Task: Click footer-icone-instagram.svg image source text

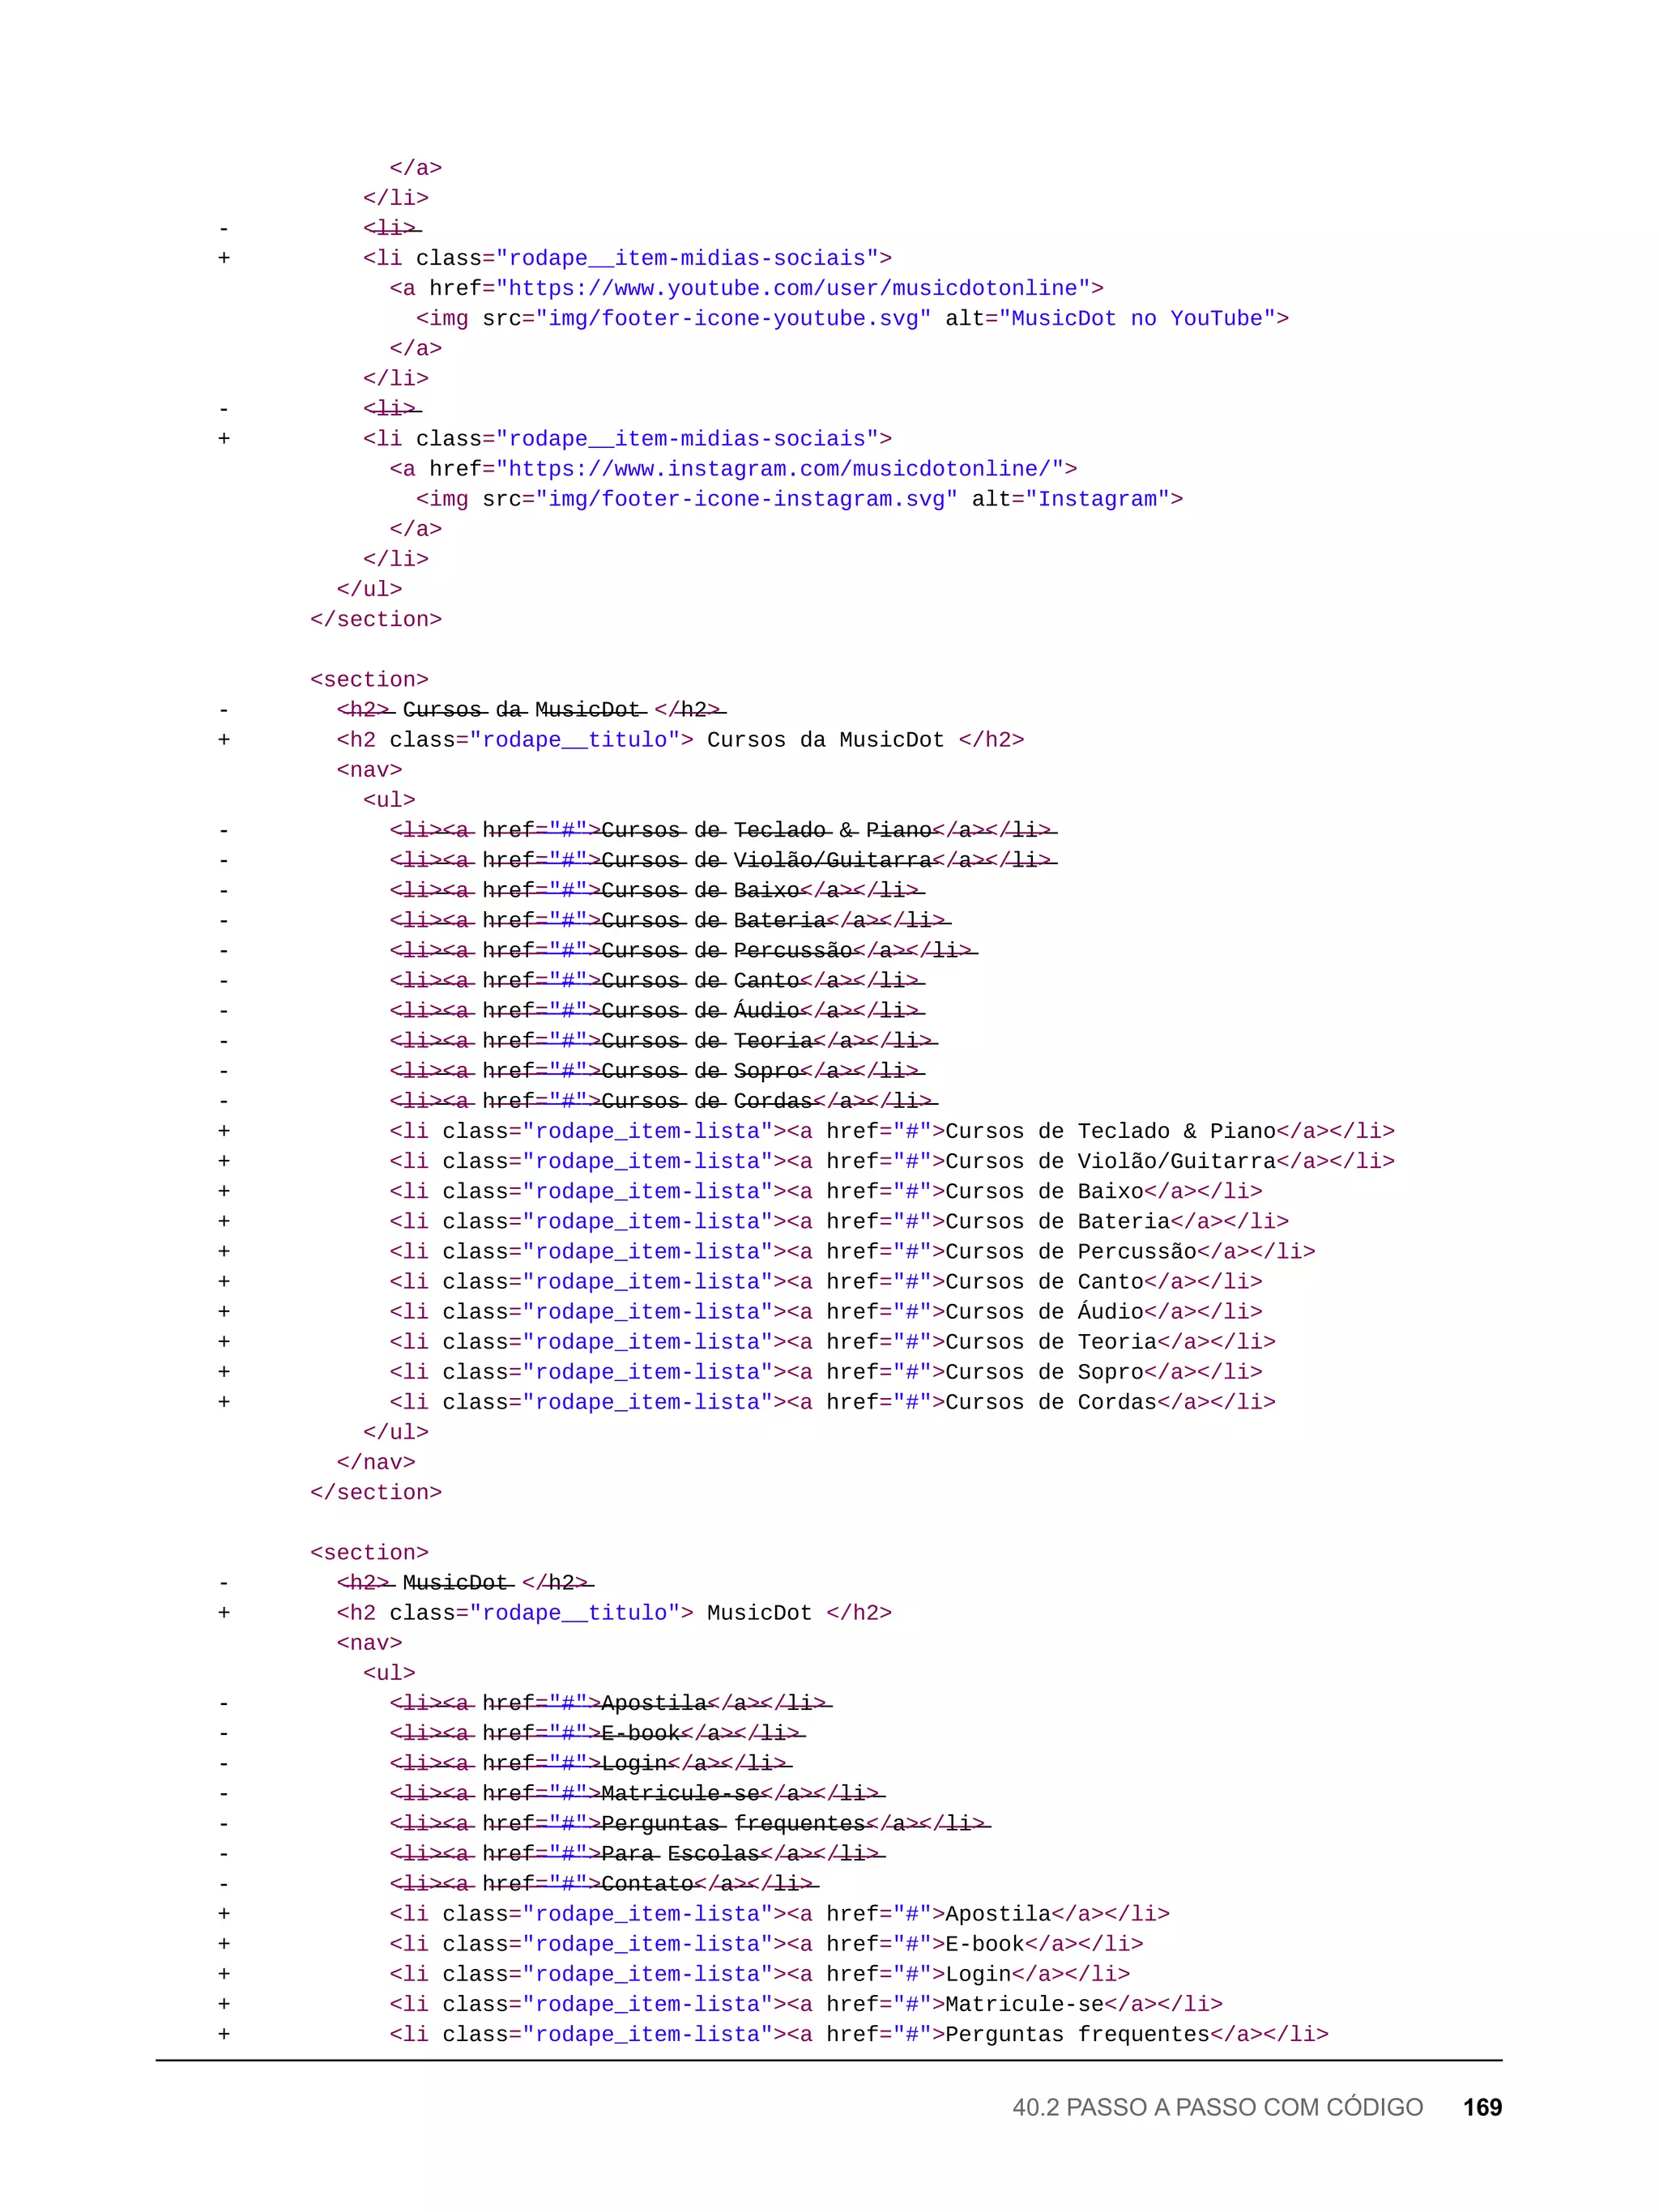Action: (746, 499)
